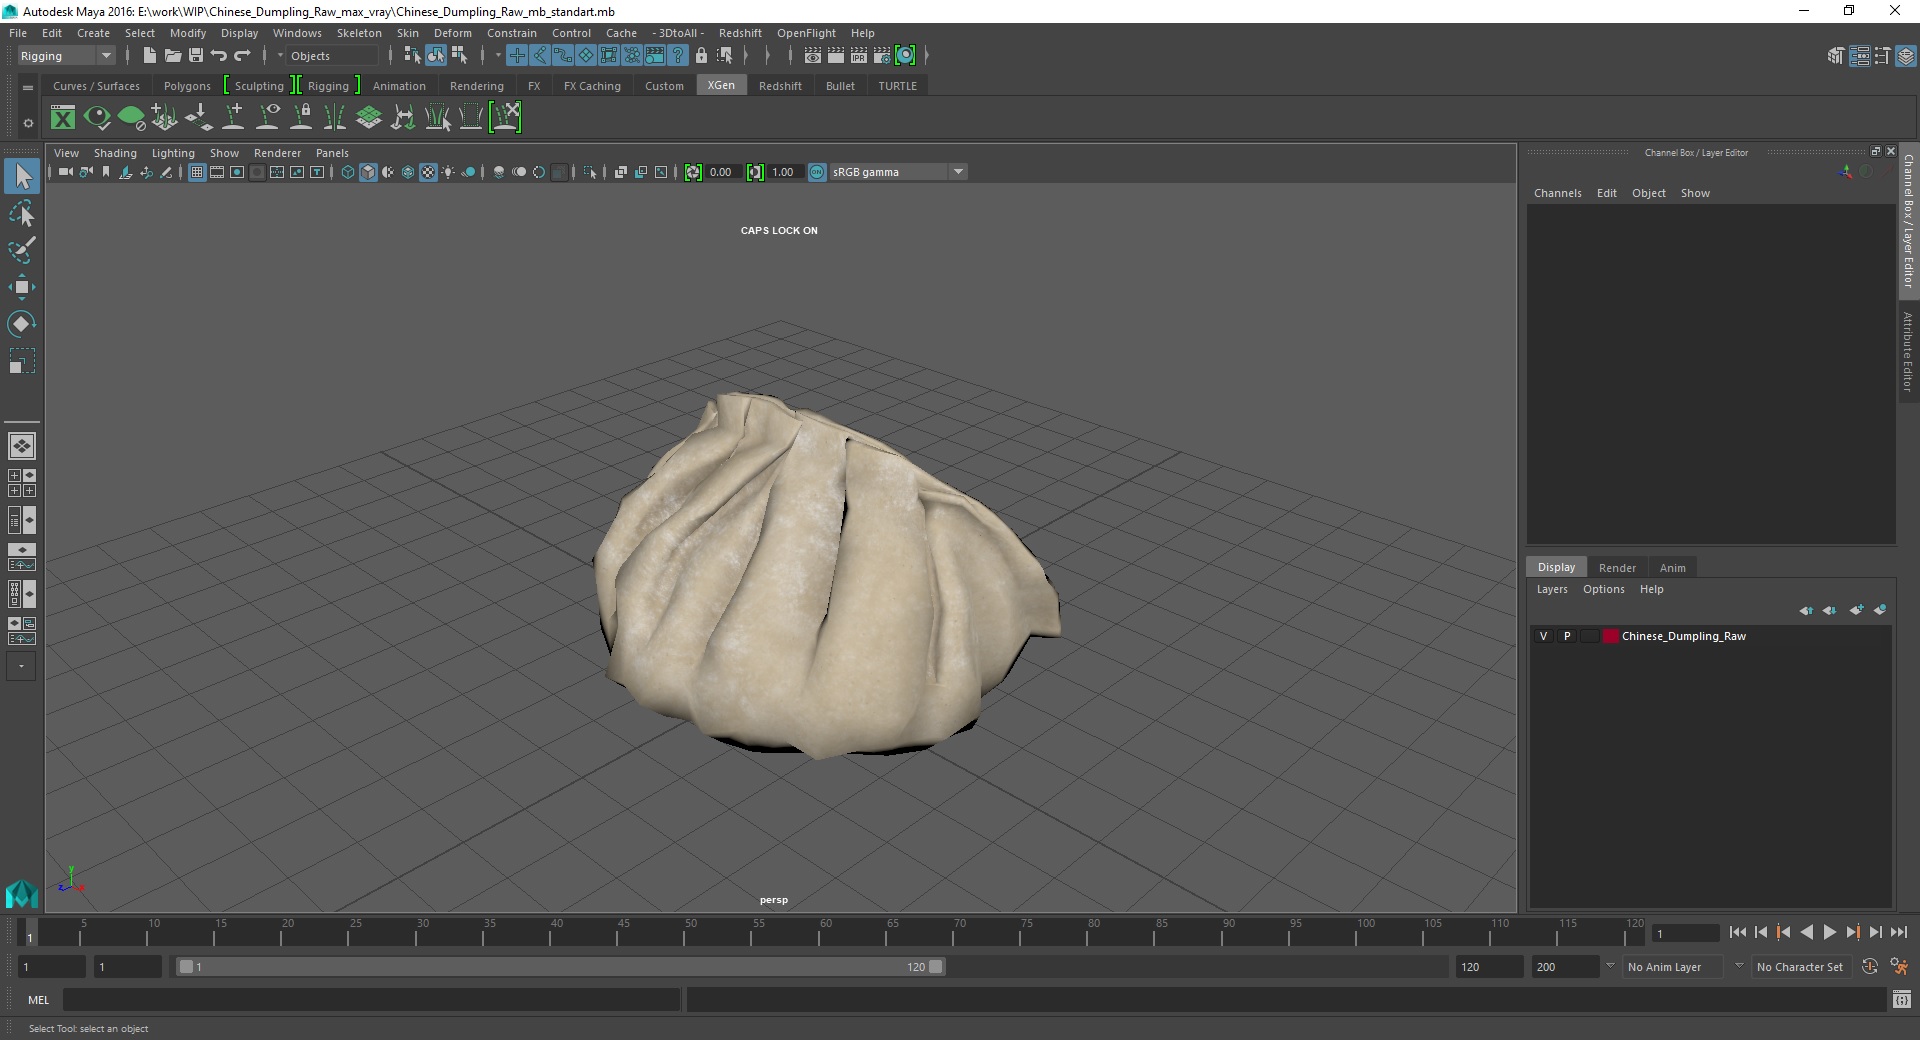Pick the Paint Selection tool
The height and width of the screenshot is (1040, 1920).
pos(22,249)
